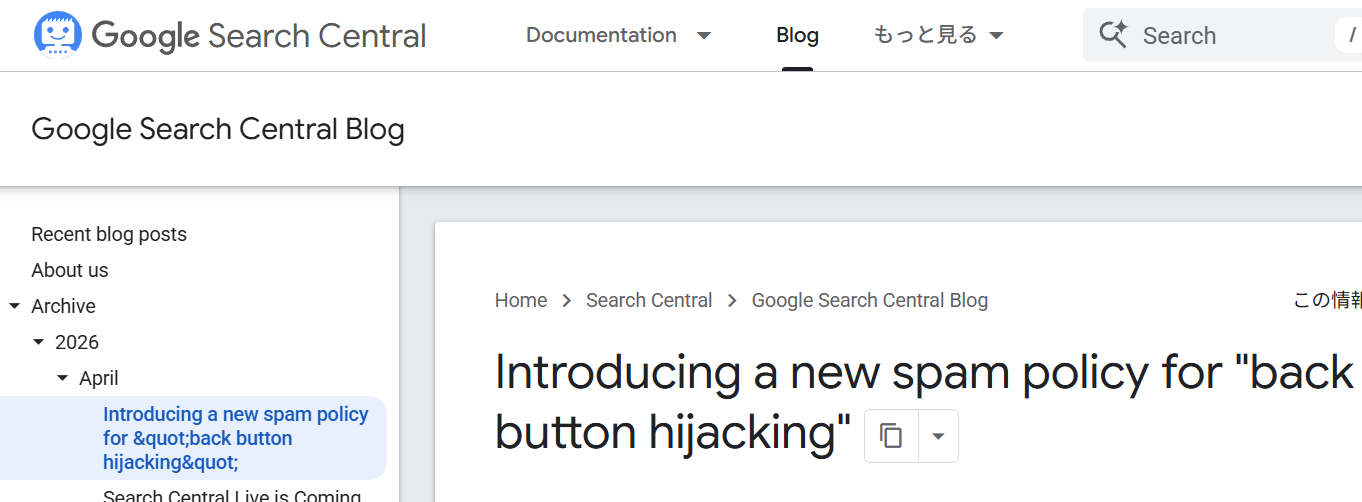1362x502 pixels.
Task: Click the Google Search Central header wordmark
Action: coord(258,36)
